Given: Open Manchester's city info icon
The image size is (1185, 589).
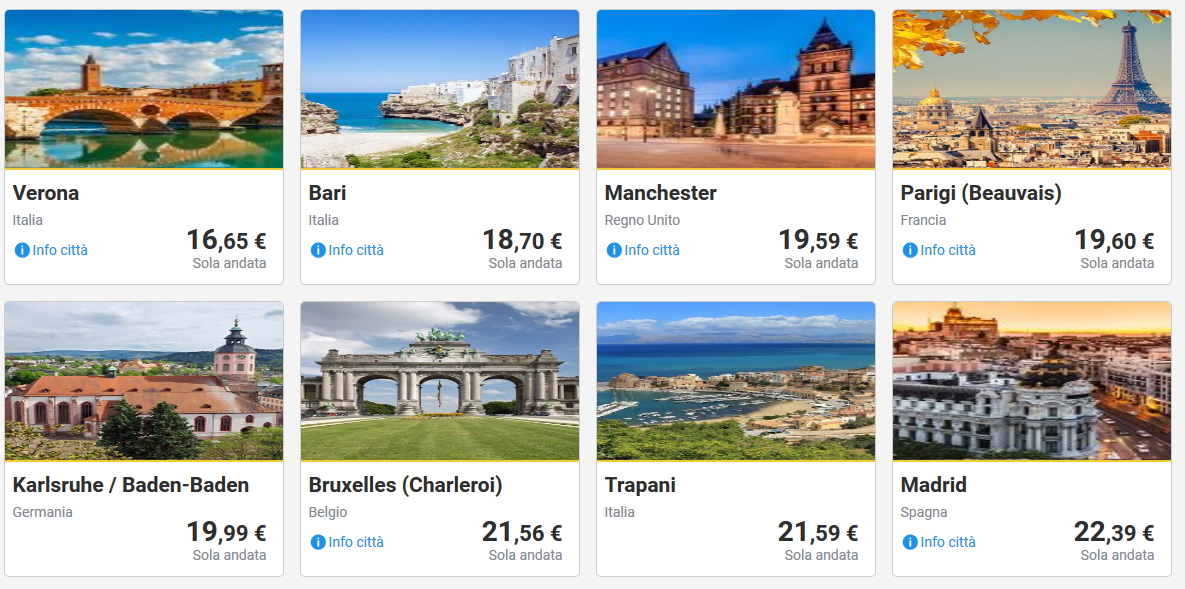Looking at the screenshot, I should (x=614, y=250).
